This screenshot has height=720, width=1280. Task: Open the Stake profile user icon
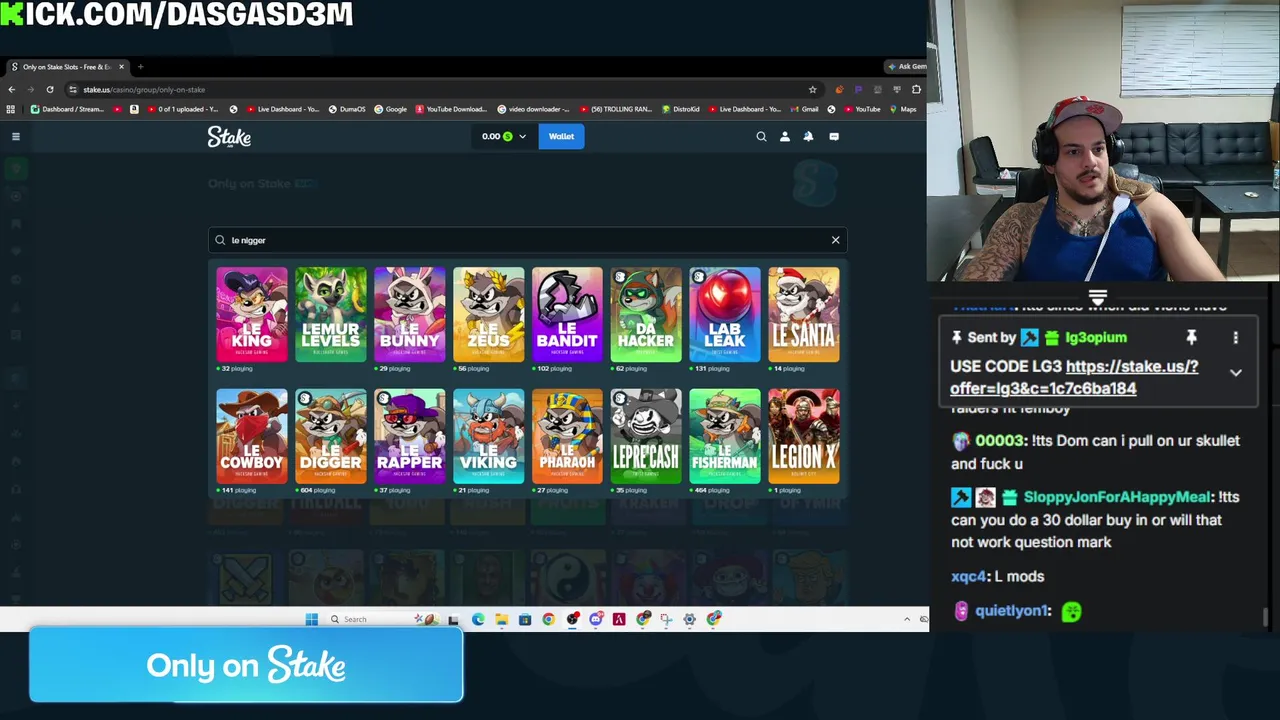(785, 136)
